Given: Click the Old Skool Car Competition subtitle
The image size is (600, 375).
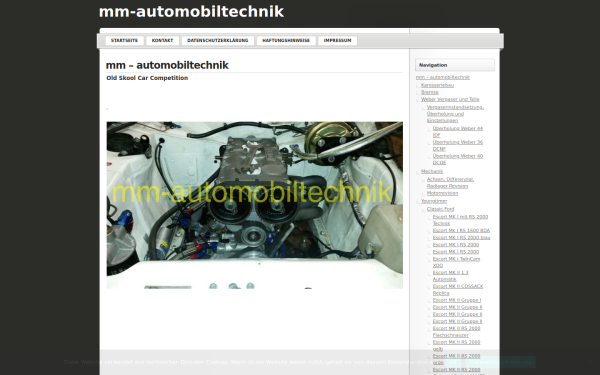Looking at the screenshot, I should 147,78.
